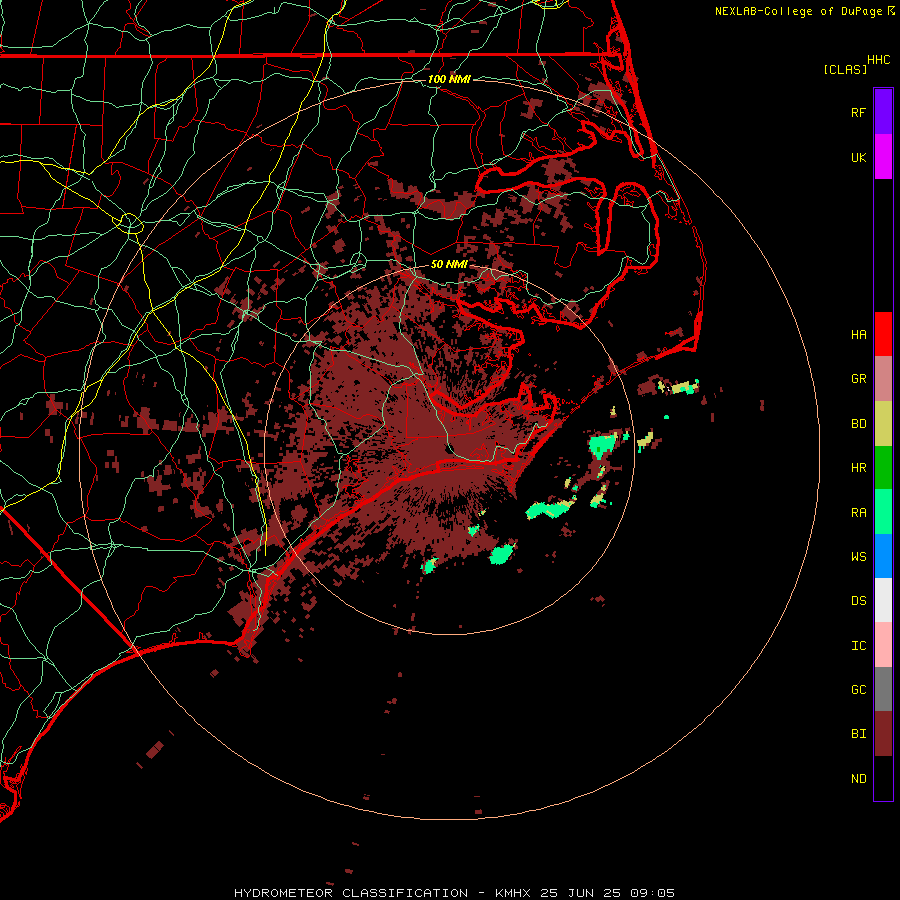The width and height of the screenshot is (900, 900).
Task: Click the dark red BI legend swatch
Action: click(x=883, y=734)
